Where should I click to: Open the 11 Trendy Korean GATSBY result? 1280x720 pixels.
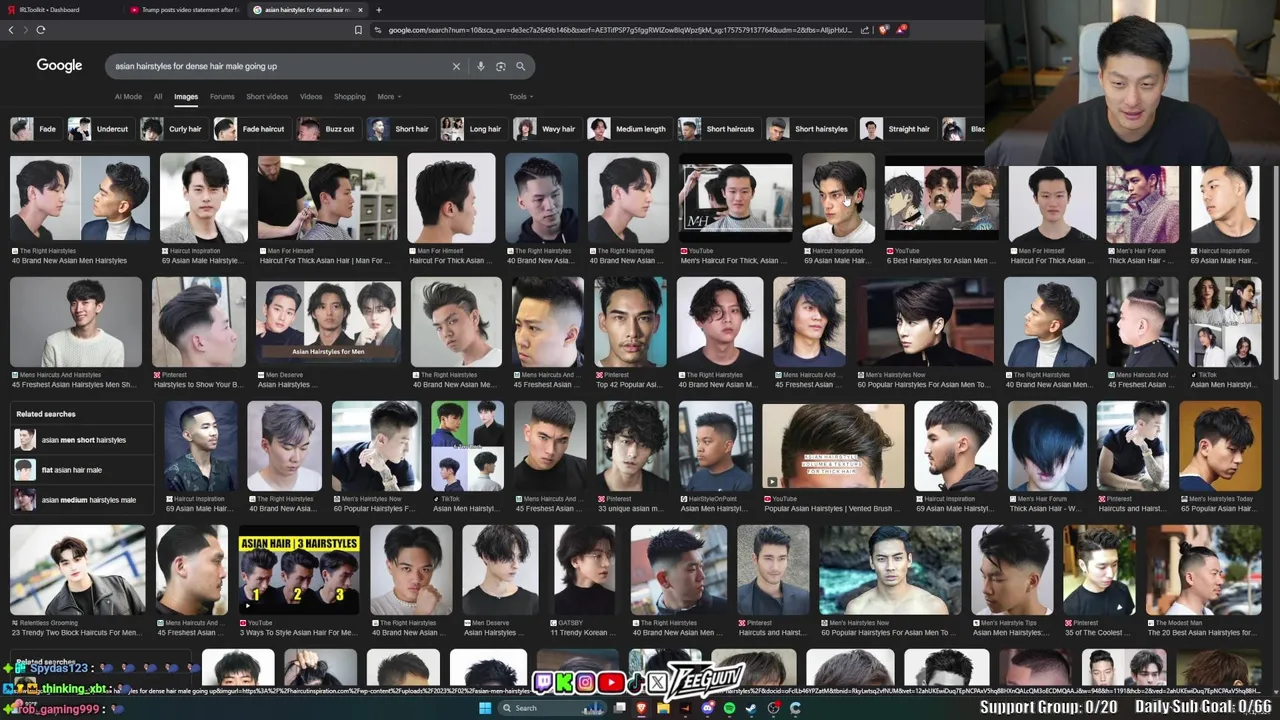585,571
